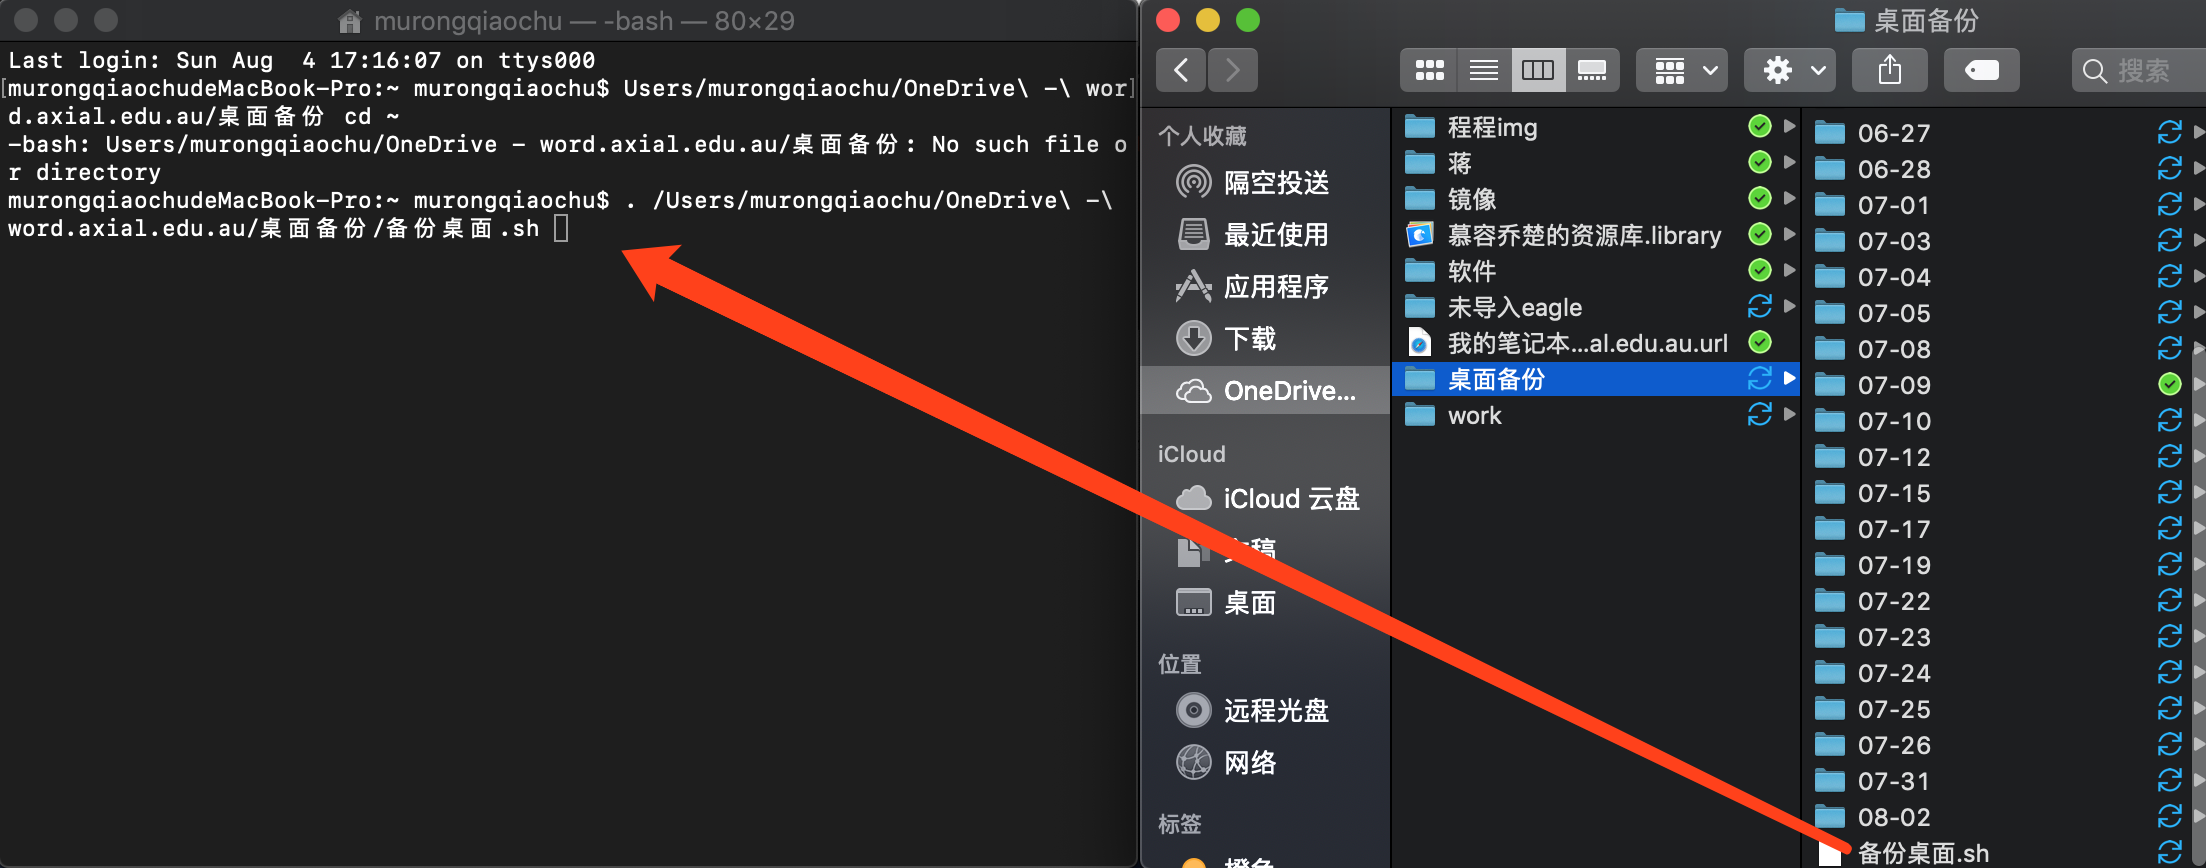Go back in Finder navigation
The width and height of the screenshot is (2206, 868).
click(1181, 70)
